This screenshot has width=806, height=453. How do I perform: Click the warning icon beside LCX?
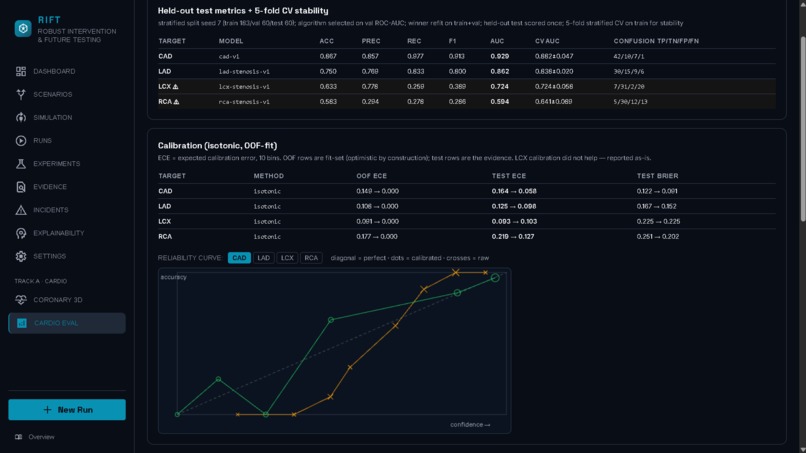(175, 87)
